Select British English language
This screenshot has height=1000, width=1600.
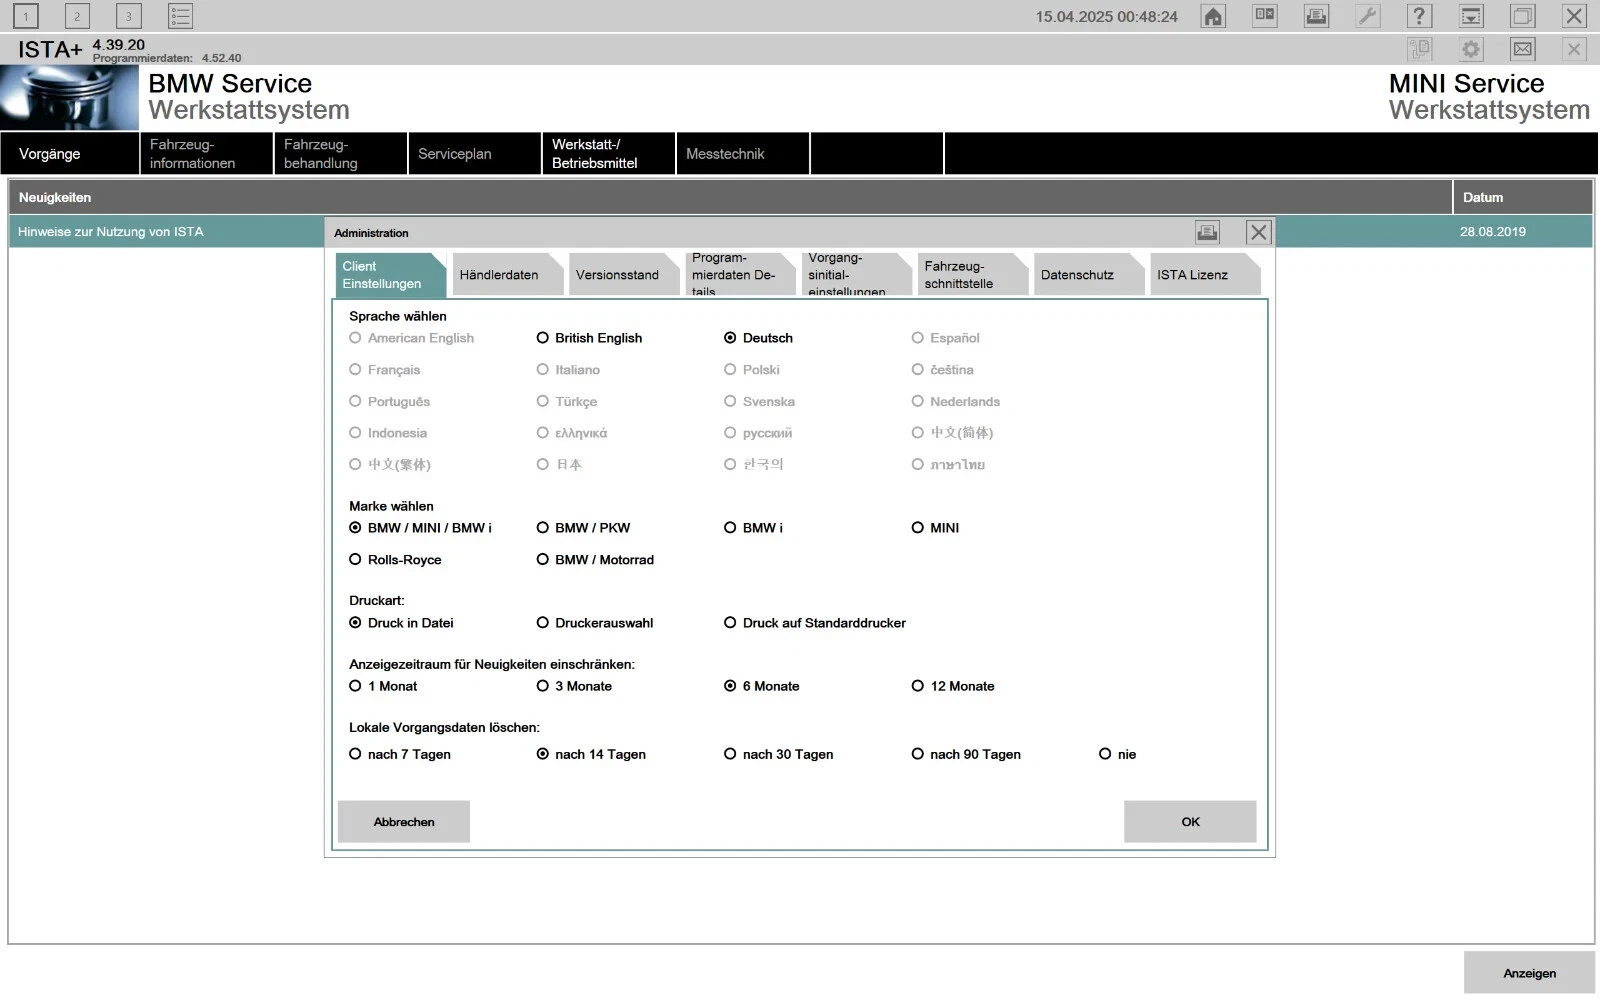pyautogui.click(x=589, y=338)
